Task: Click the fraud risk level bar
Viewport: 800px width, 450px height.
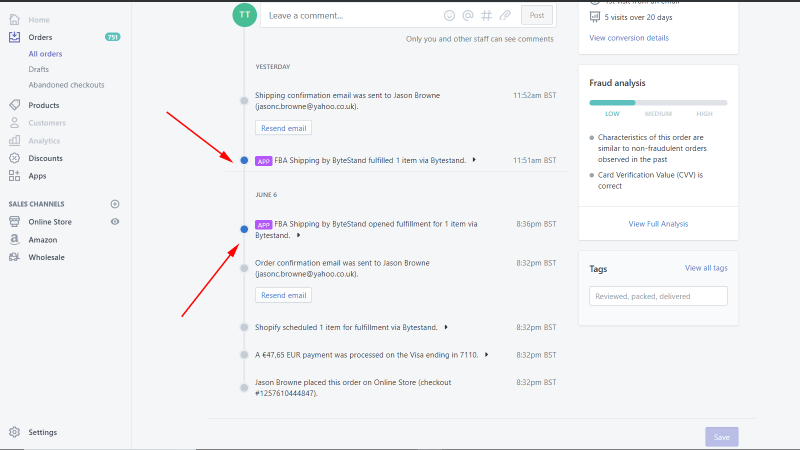Action: 658,103
